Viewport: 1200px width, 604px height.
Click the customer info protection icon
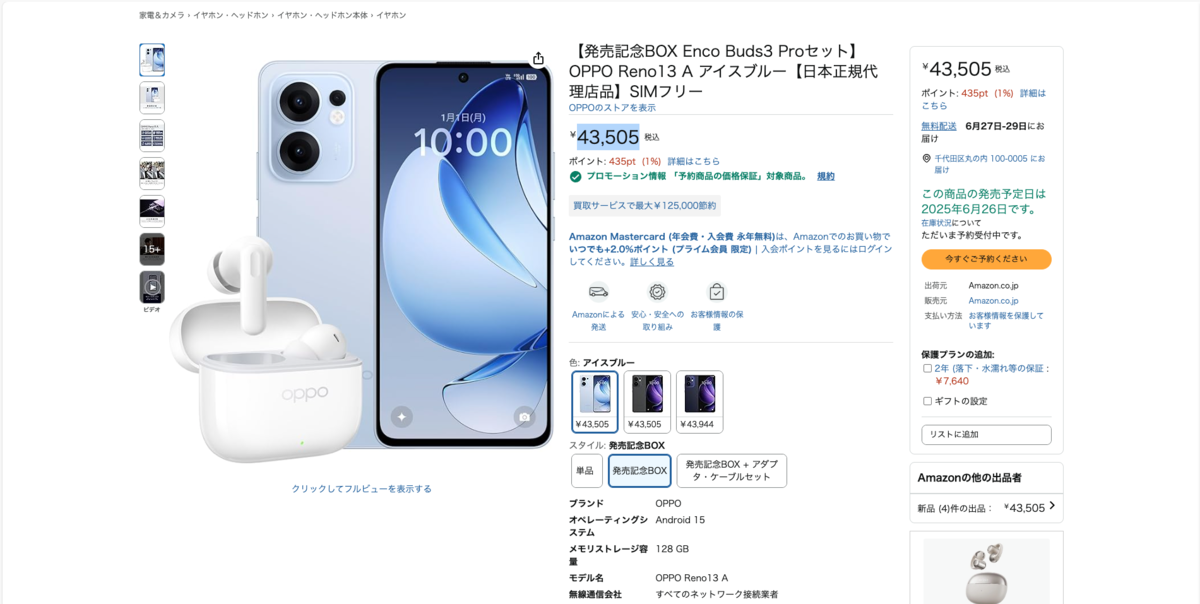click(x=717, y=292)
